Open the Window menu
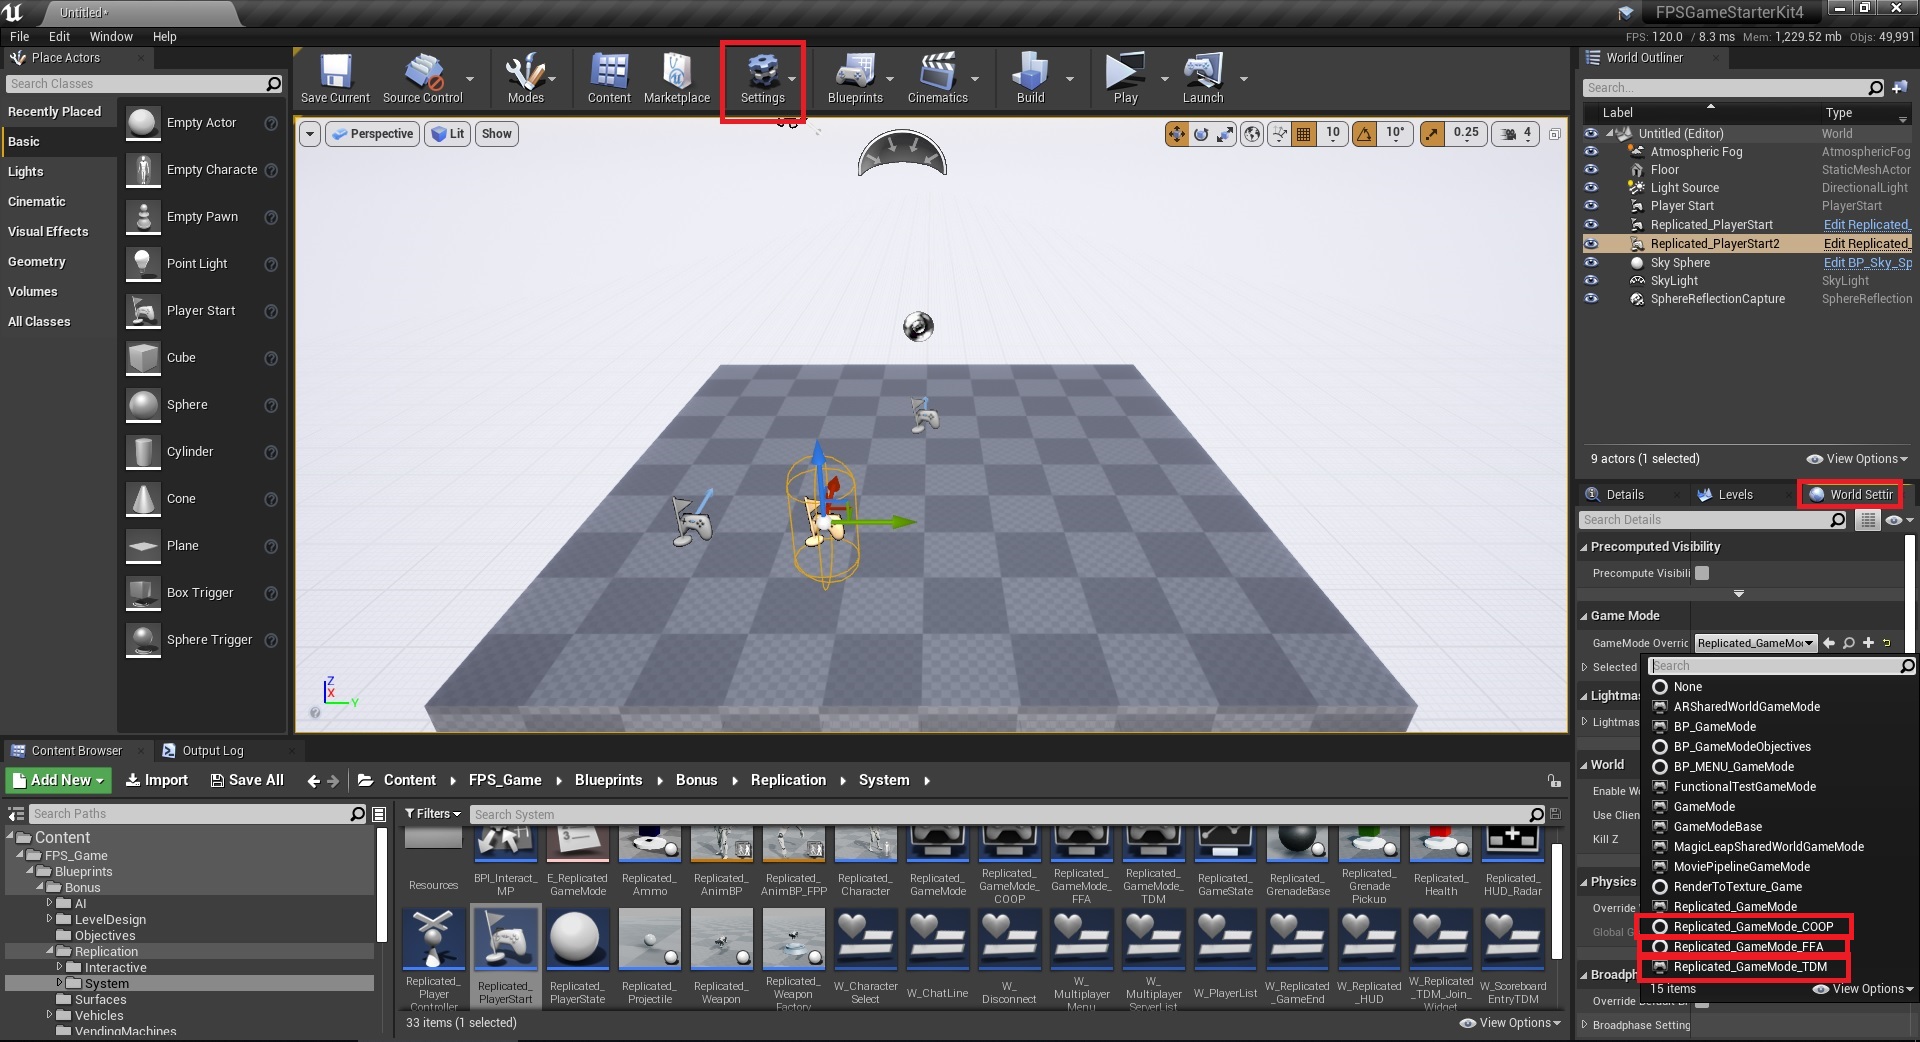The width and height of the screenshot is (1920, 1042). (111, 36)
